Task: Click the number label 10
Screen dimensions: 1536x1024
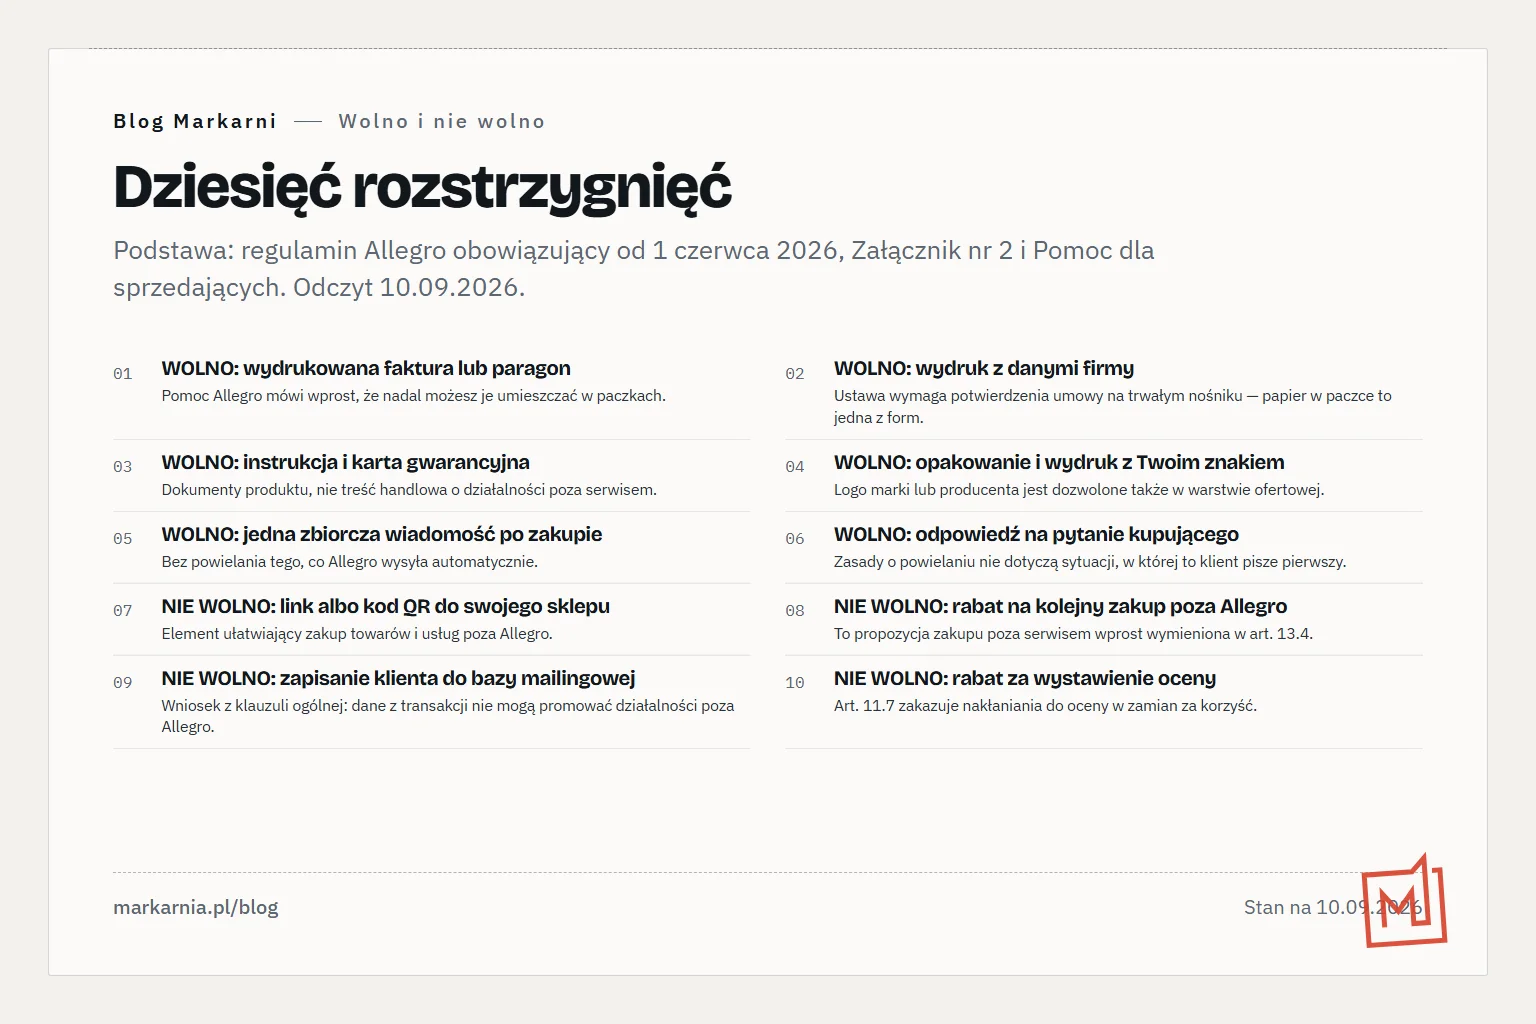Action: coord(795,683)
